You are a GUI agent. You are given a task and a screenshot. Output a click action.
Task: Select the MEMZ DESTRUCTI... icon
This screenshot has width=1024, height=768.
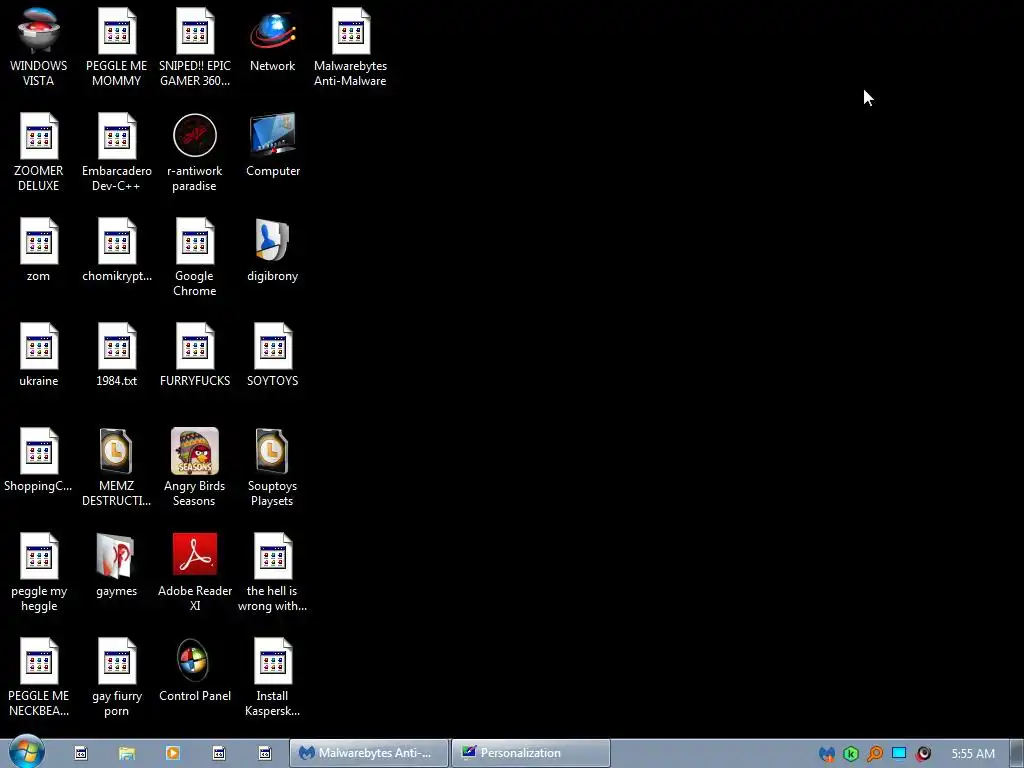[x=116, y=468]
